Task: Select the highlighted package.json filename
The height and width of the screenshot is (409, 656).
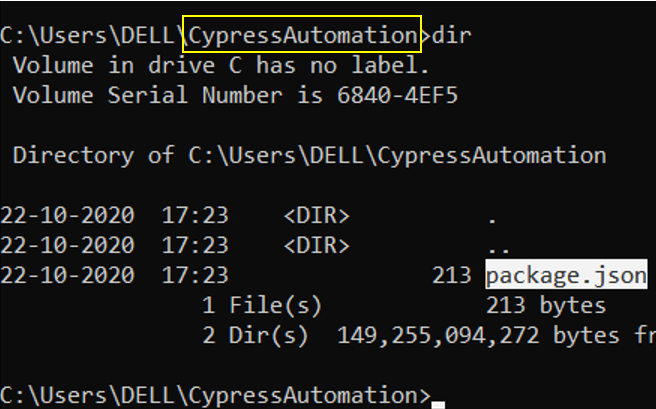Action: (566, 274)
